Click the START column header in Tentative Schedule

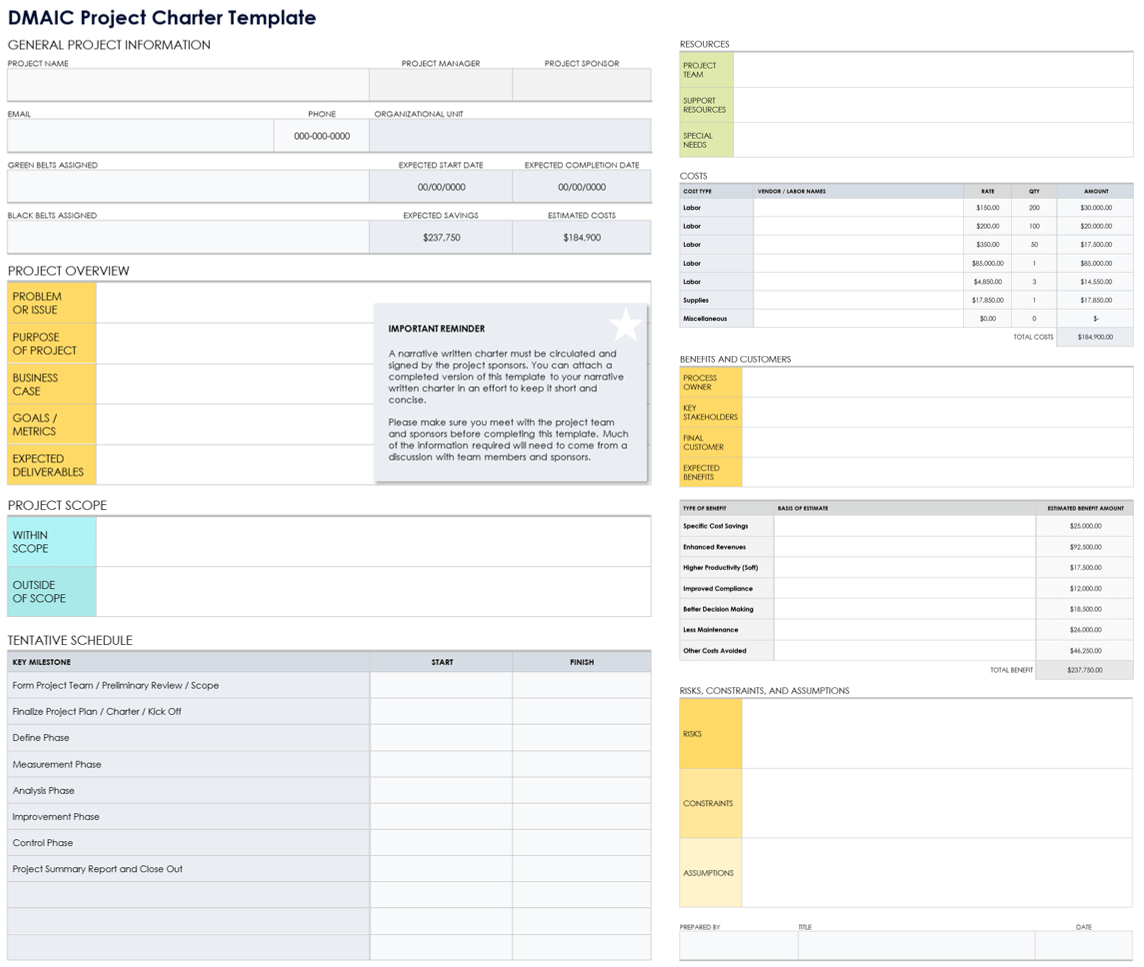(x=441, y=661)
